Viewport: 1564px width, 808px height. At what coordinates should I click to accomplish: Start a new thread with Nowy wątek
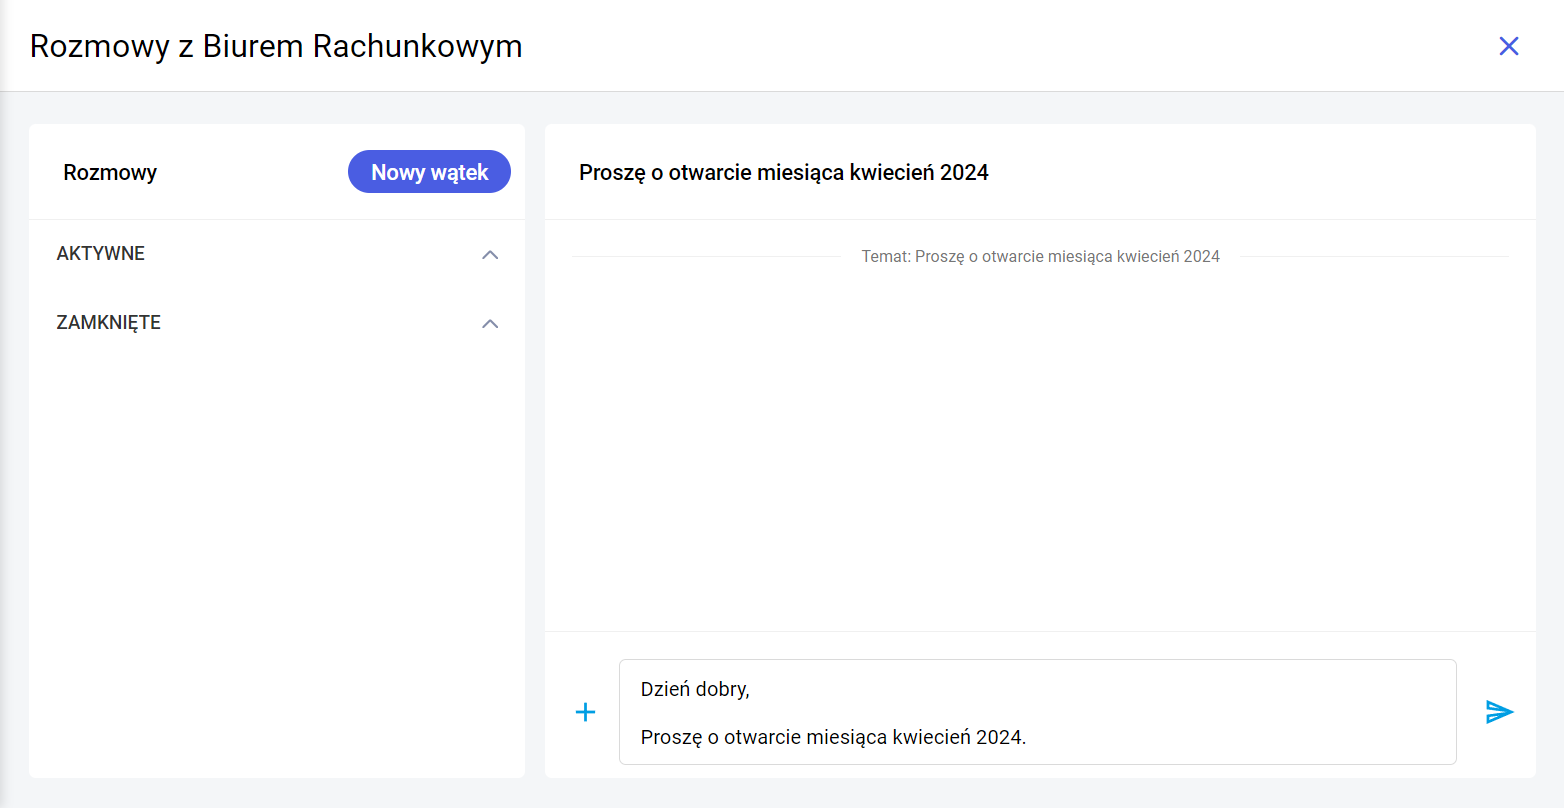(x=429, y=172)
